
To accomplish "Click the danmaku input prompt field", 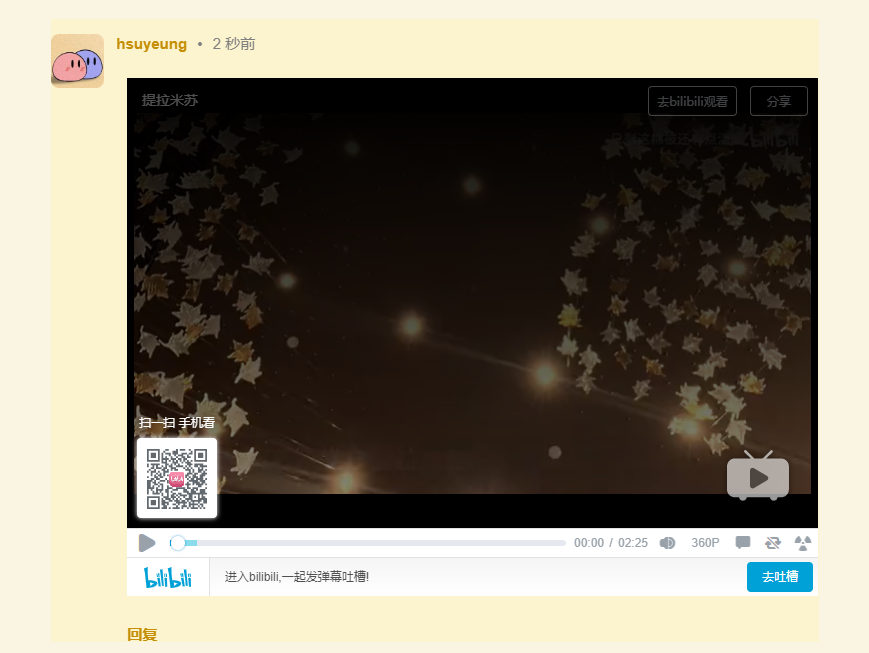I will 478,577.
